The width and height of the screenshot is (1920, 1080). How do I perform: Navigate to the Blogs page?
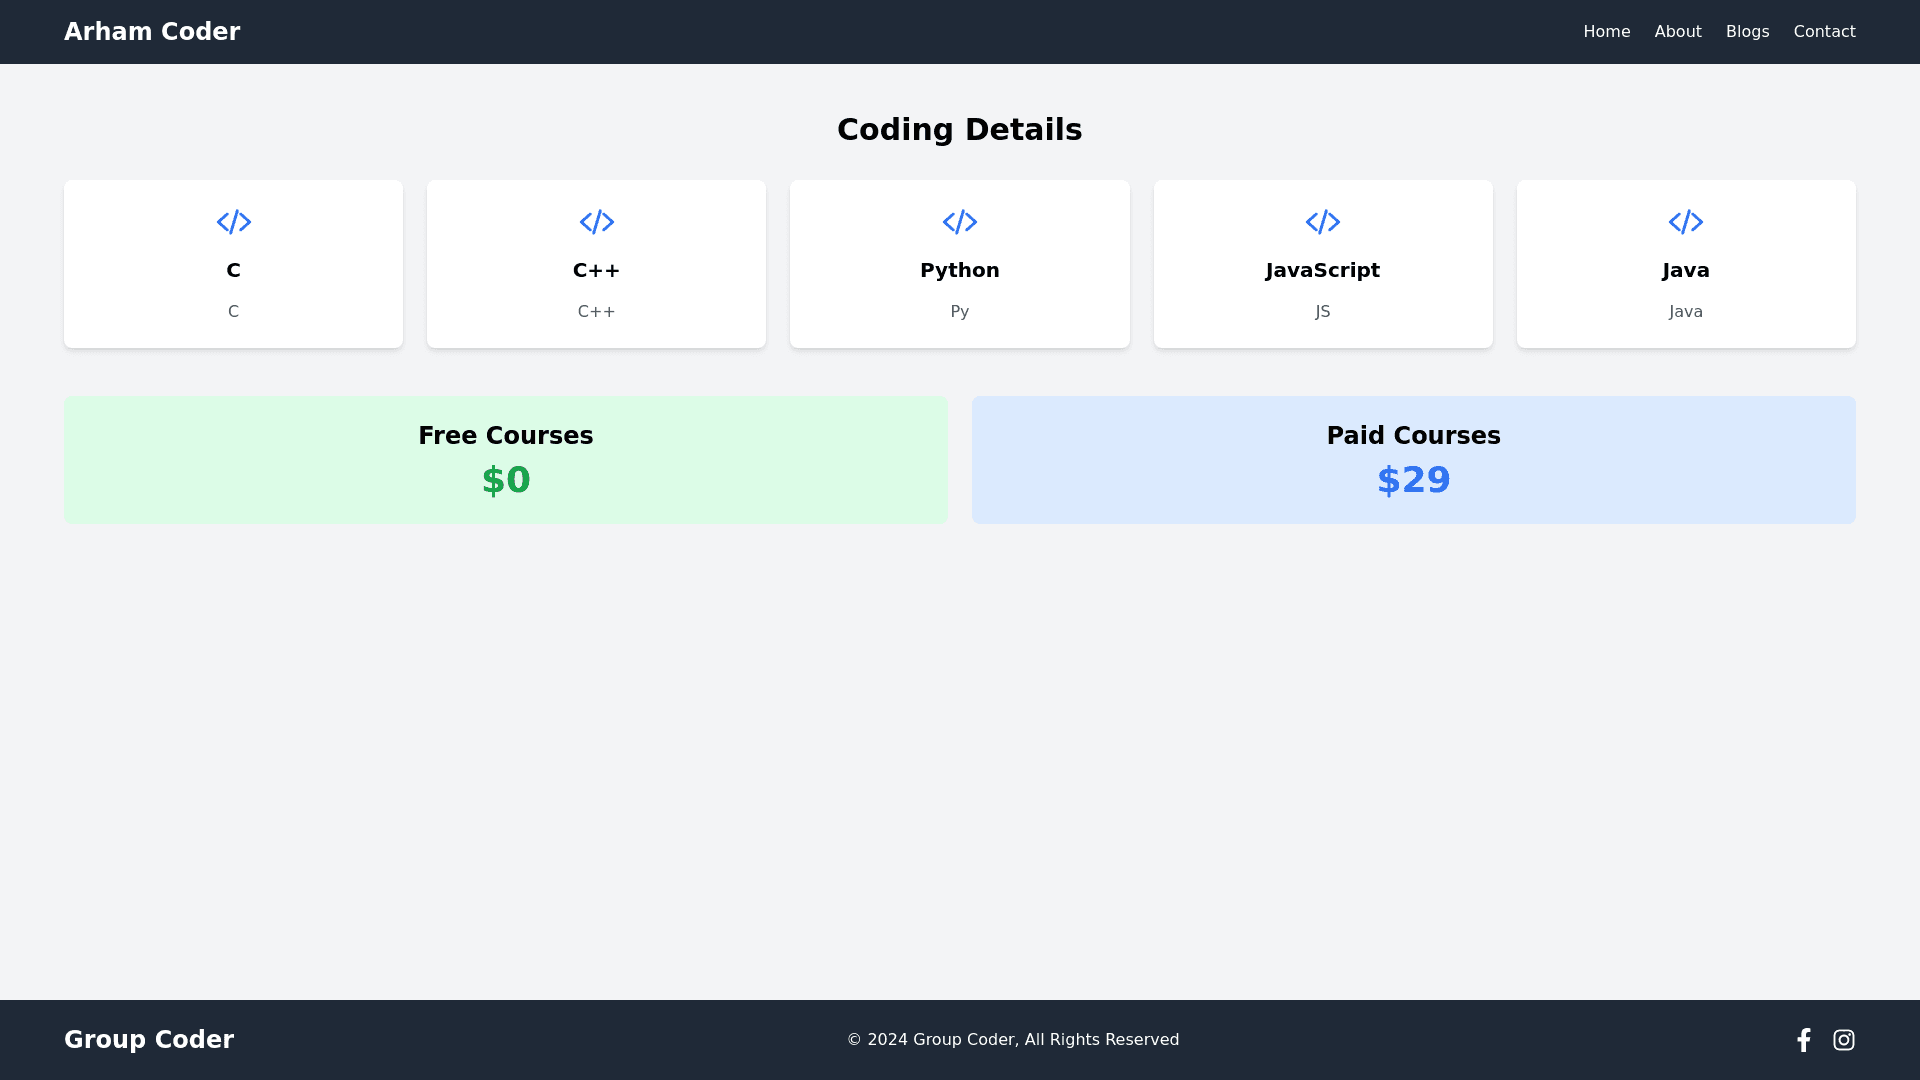pos(1747,32)
